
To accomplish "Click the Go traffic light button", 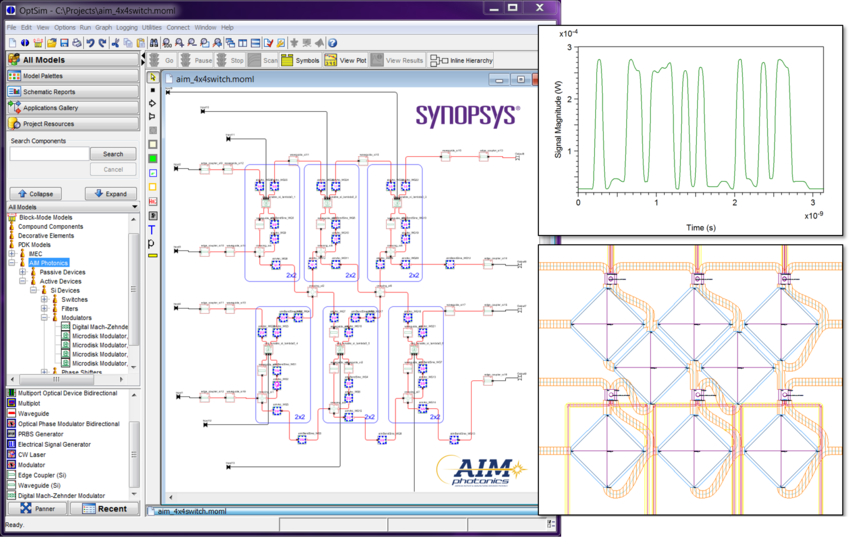I will [x=162, y=60].
